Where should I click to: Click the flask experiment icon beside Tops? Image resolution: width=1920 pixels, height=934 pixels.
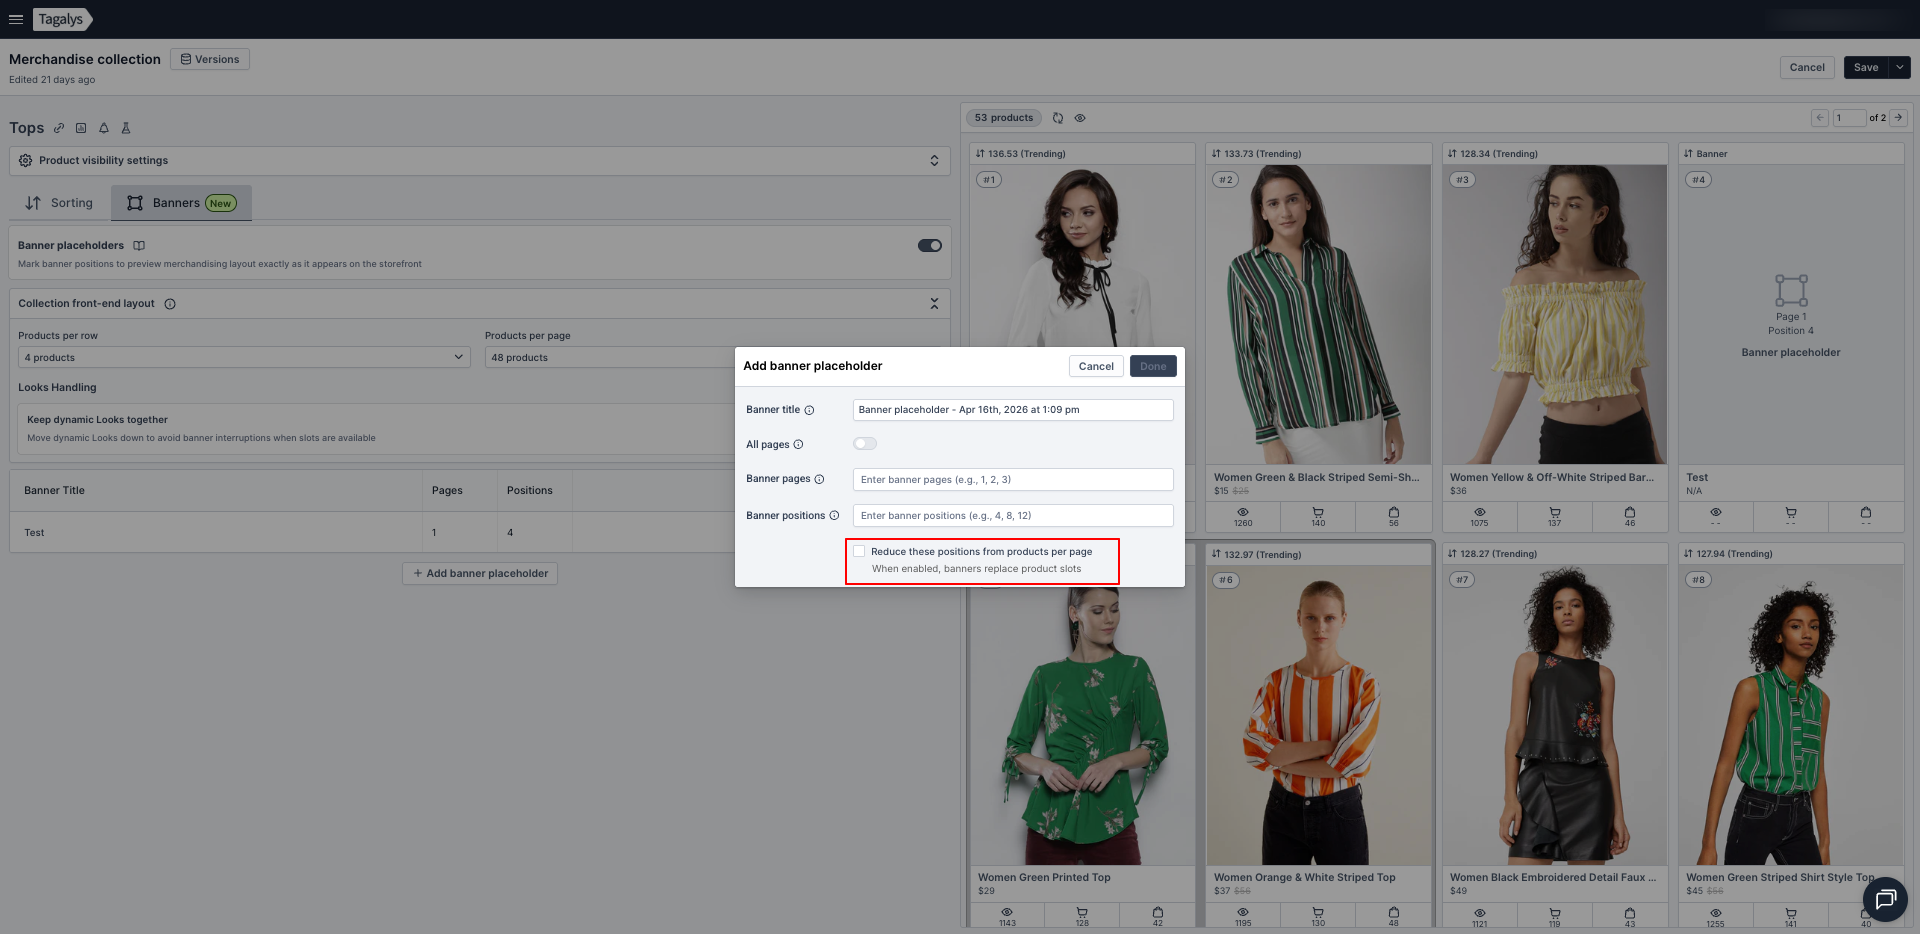pyautogui.click(x=126, y=128)
